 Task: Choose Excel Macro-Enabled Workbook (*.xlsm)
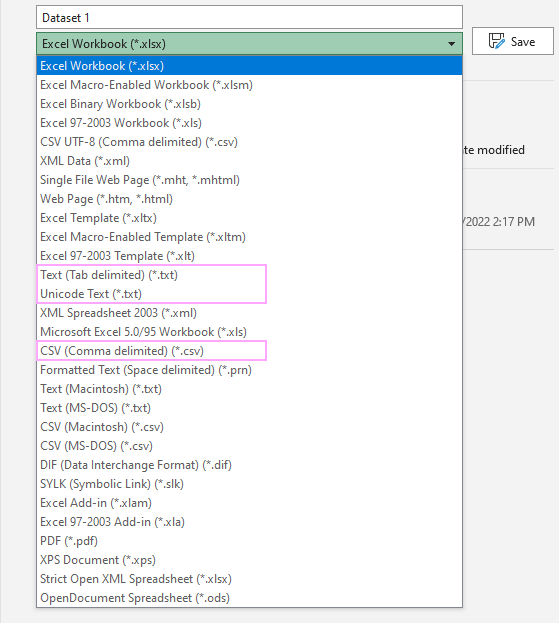pyautogui.click(x=250, y=85)
